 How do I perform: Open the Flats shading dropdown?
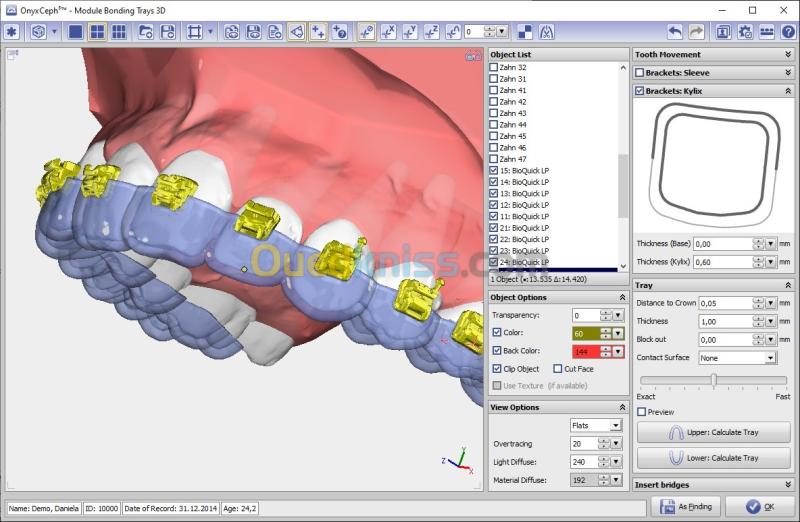616,425
